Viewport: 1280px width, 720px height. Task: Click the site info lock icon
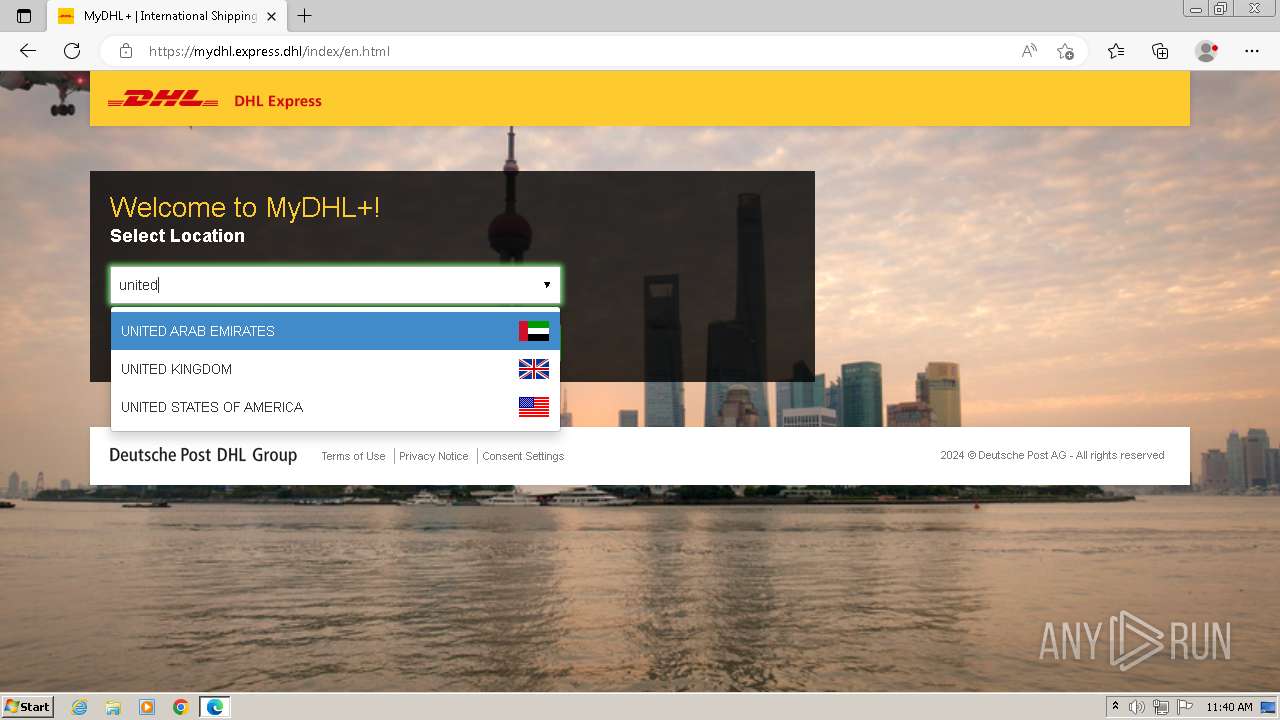coord(126,51)
